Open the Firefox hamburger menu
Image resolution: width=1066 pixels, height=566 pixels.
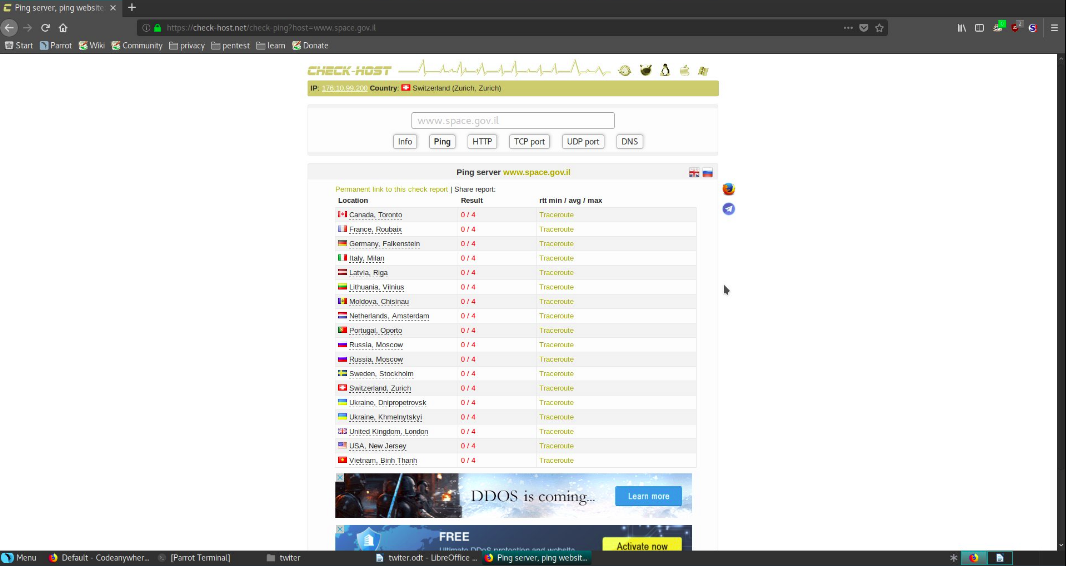1054,28
